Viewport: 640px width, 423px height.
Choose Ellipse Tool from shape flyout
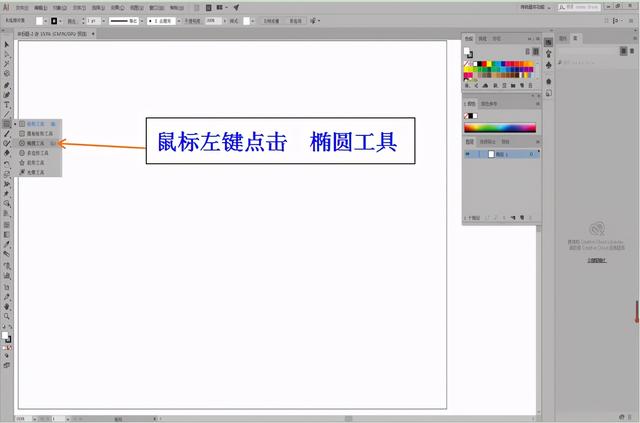click(38, 143)
